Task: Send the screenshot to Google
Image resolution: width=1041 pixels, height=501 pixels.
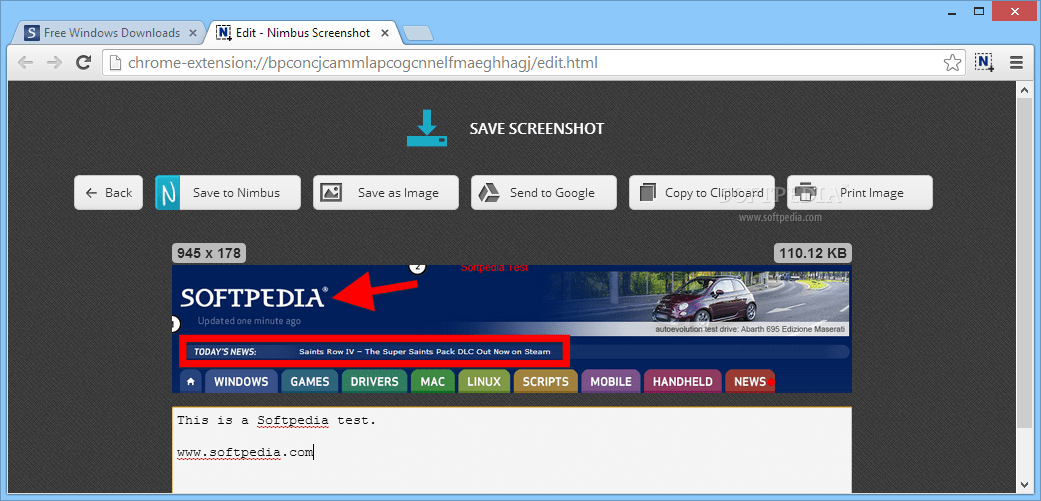Action: coord(544,193)
